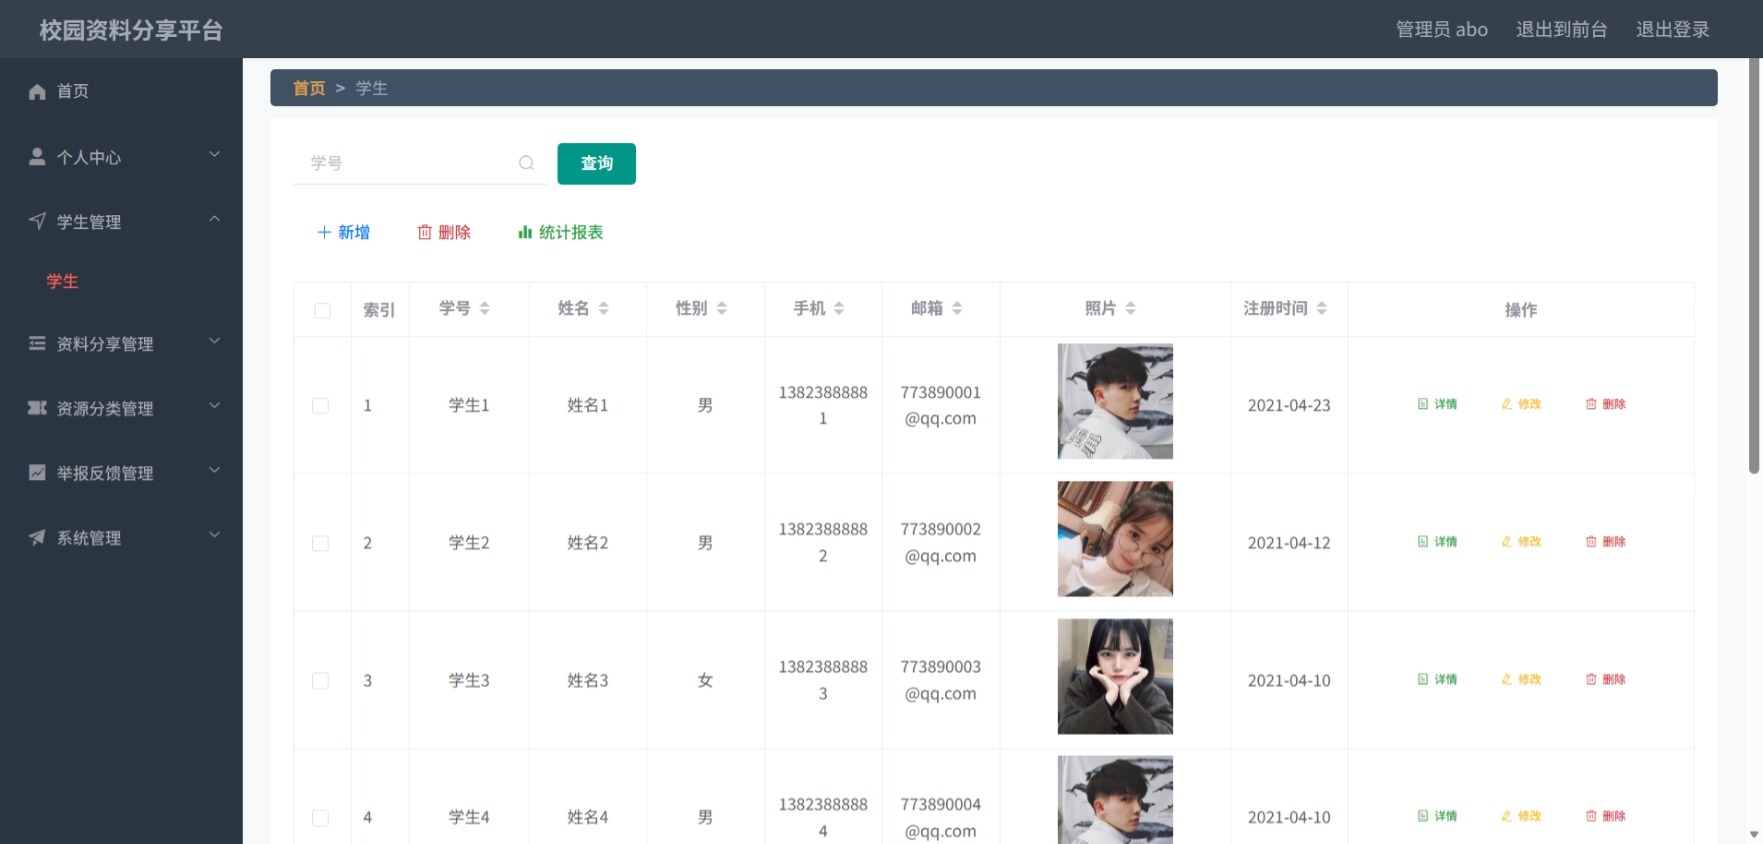Click the 学号 search input field
This screenshot has width=1763, height=844.
419,163
